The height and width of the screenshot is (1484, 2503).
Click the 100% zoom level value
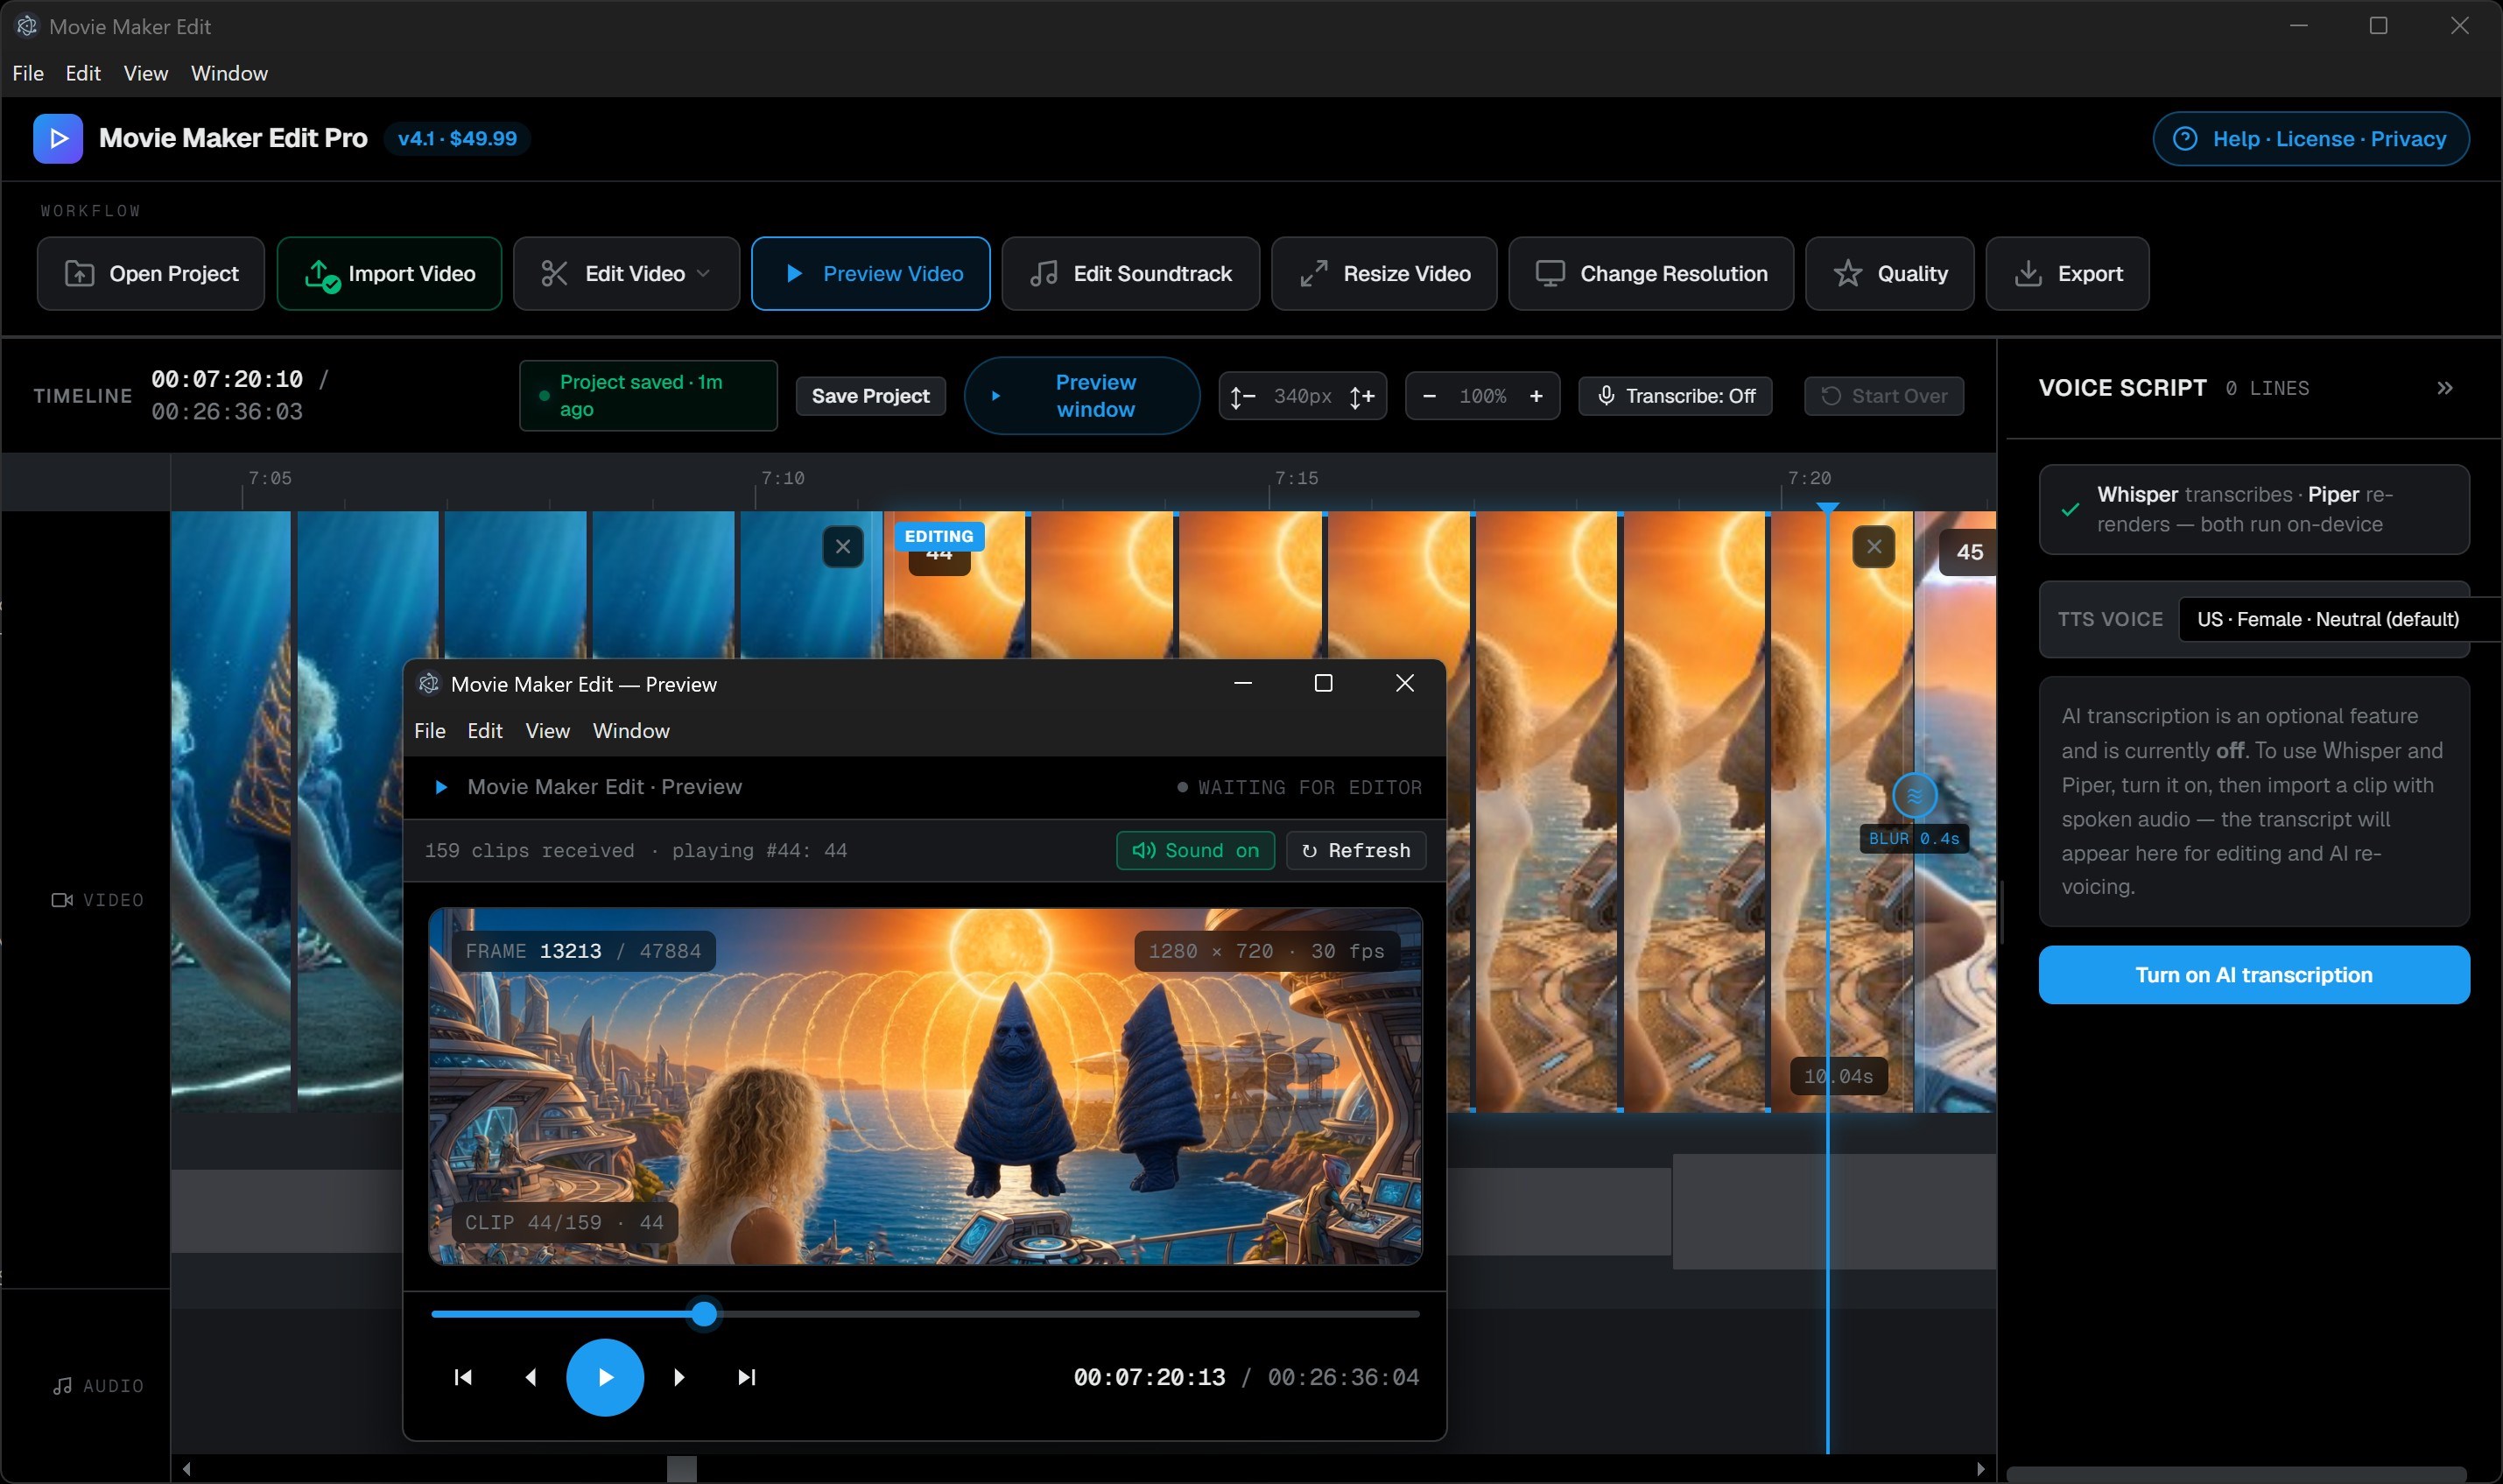coord(1482,396)
